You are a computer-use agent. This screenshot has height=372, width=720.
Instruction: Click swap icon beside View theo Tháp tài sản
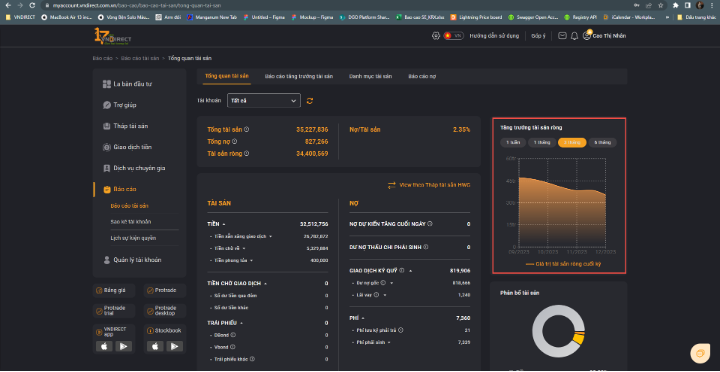[392, 185]
